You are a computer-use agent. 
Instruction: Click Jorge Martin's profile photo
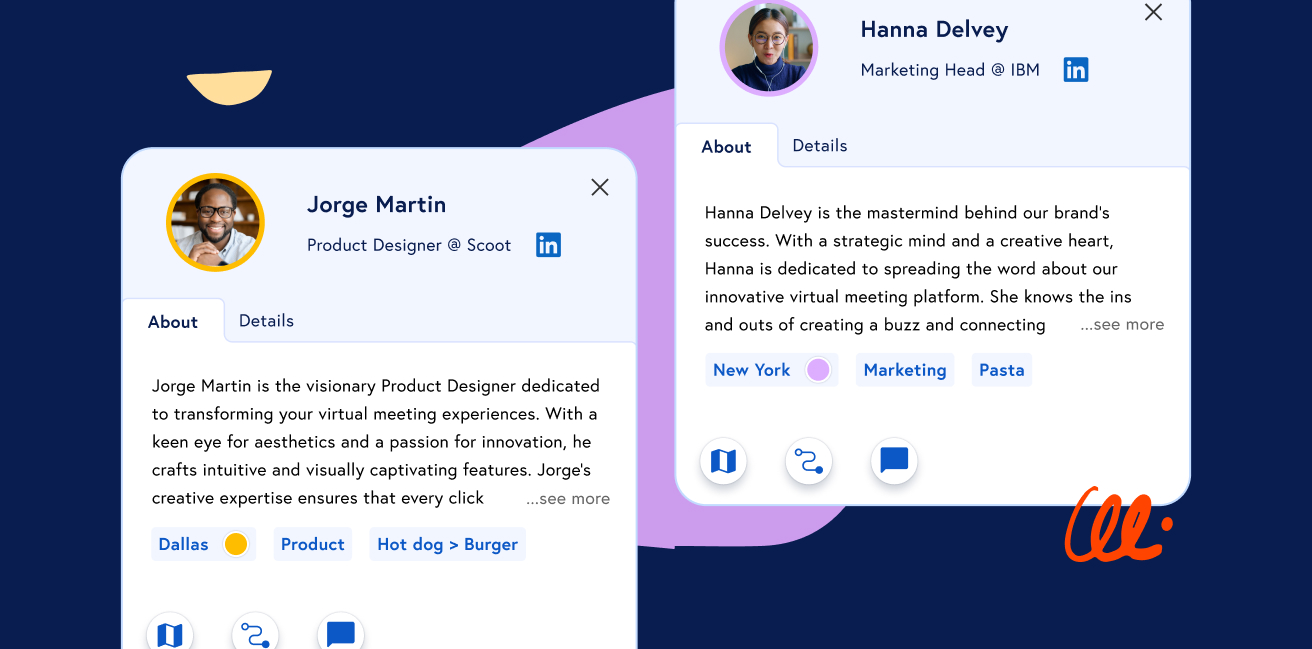[x=215, y=222]
